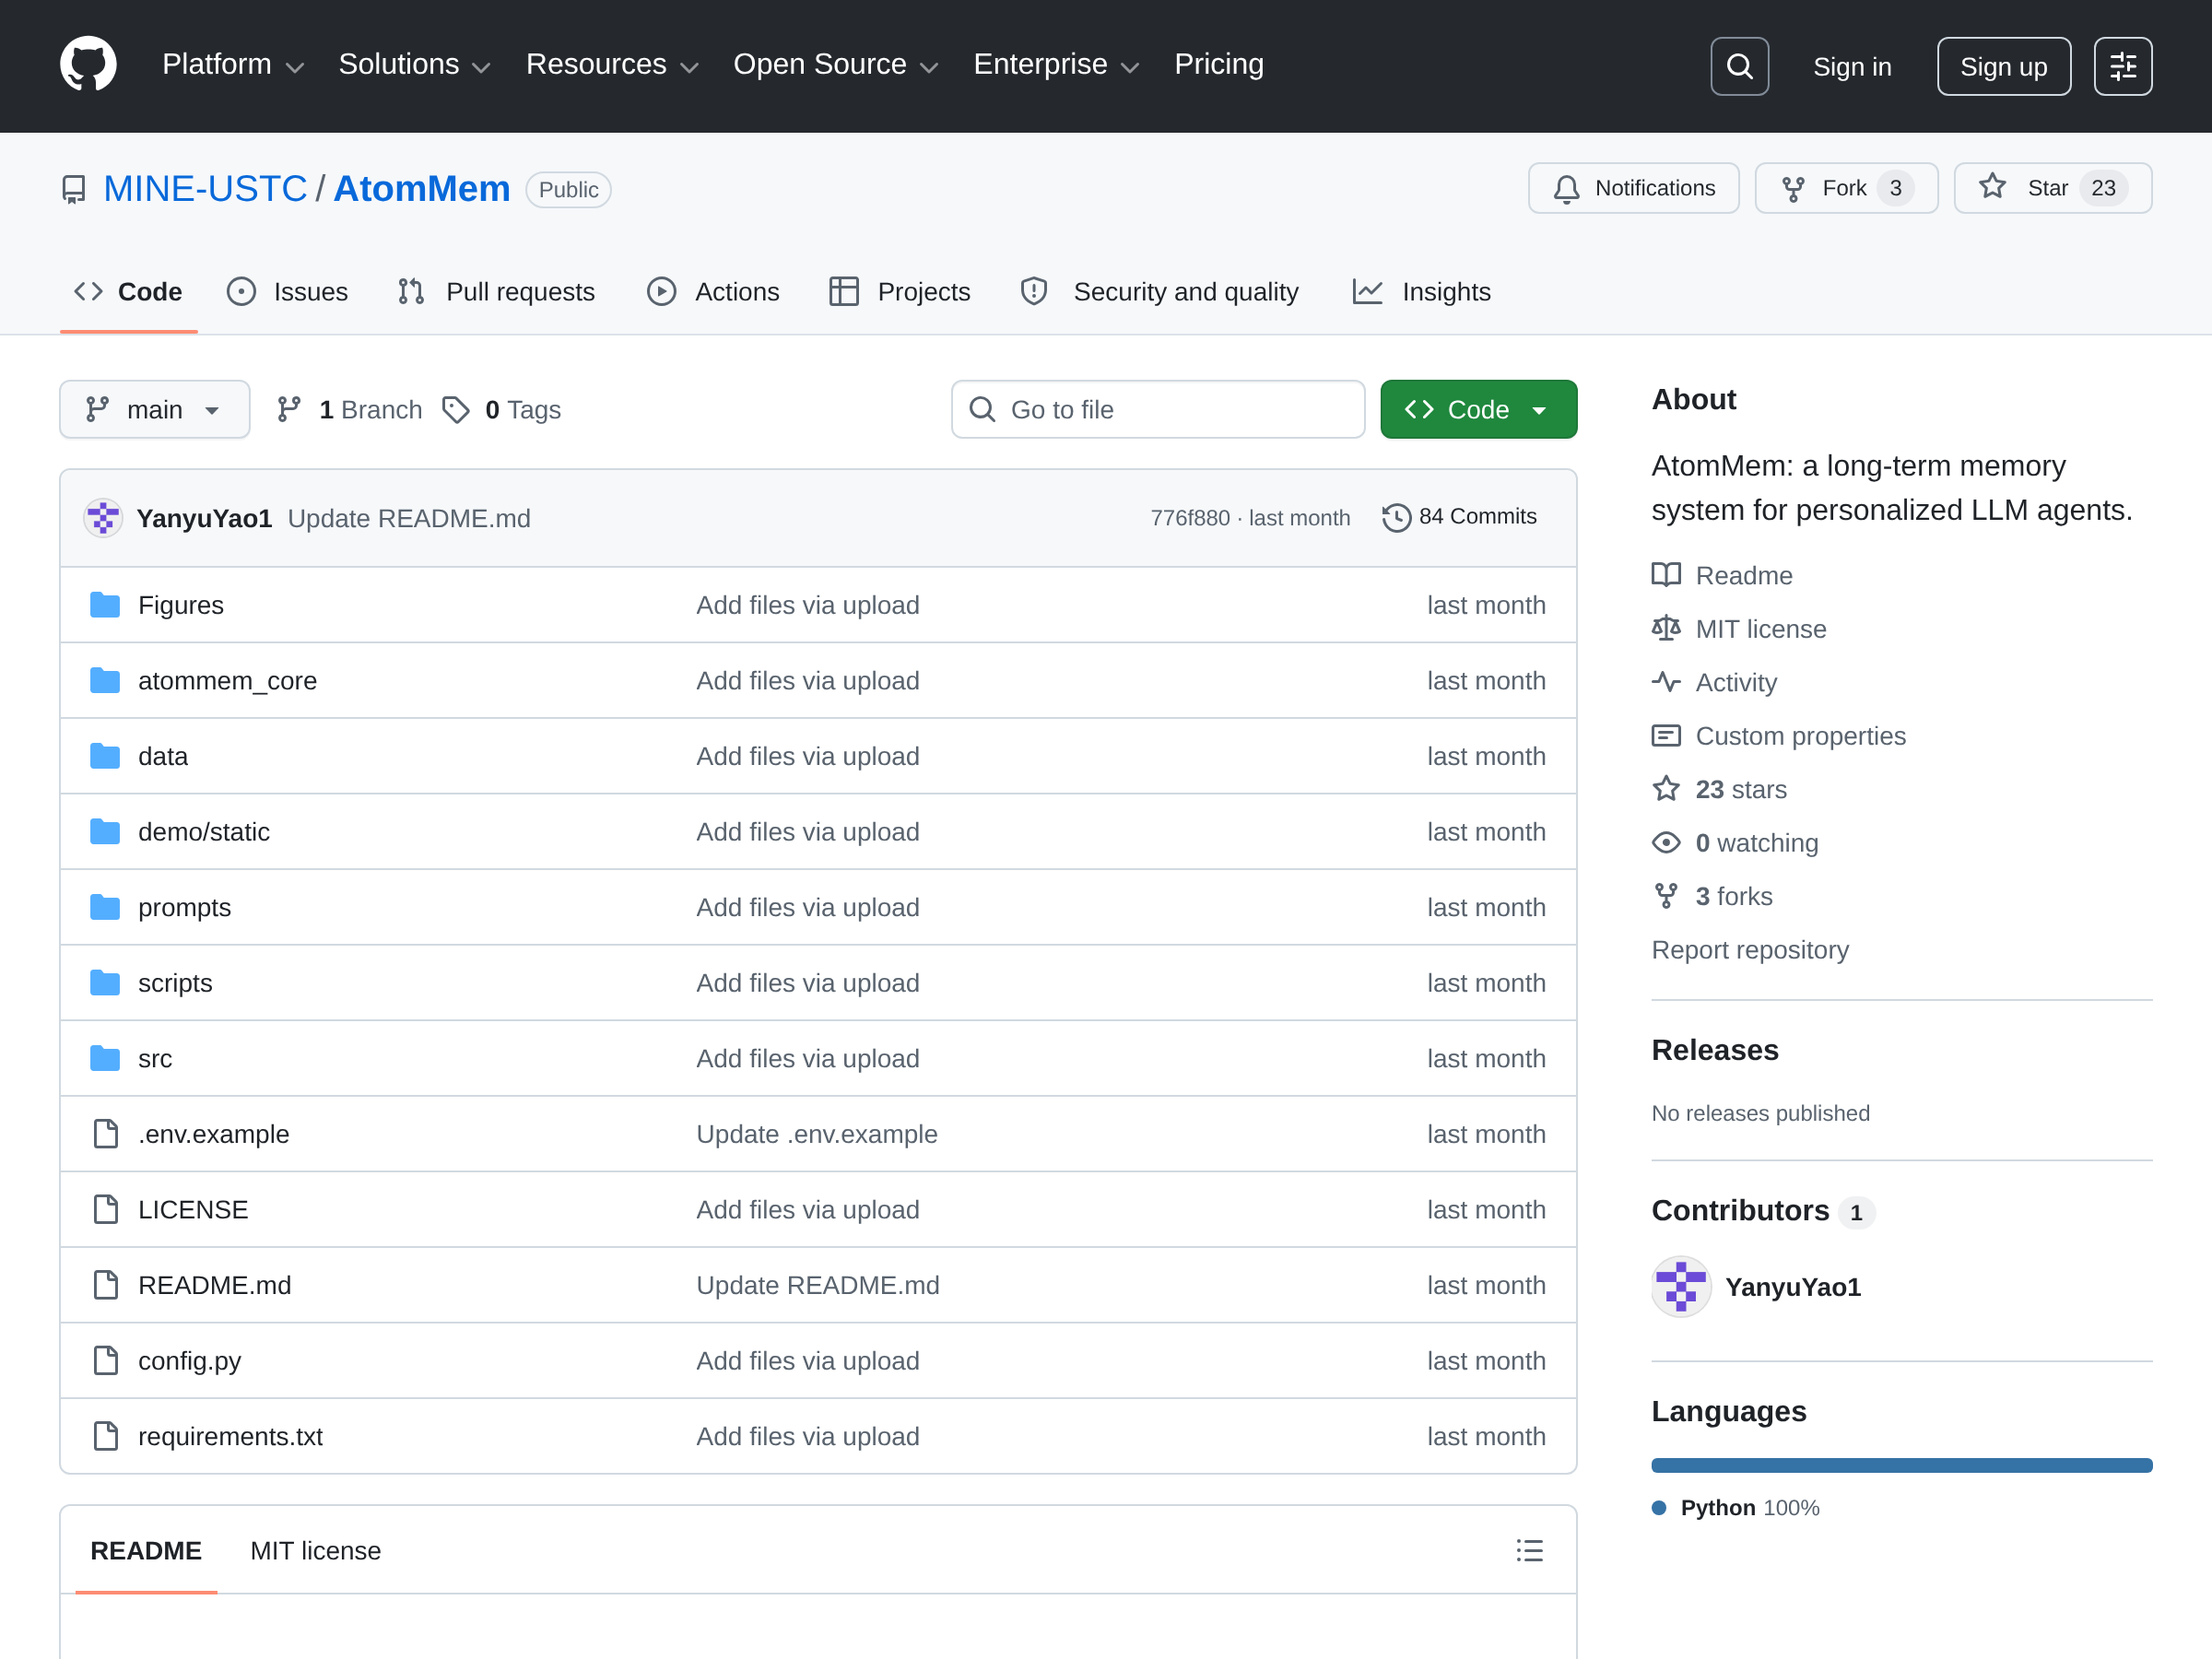
Task: Click the Notifications bell icon
Action: (x=1566, y=189)
